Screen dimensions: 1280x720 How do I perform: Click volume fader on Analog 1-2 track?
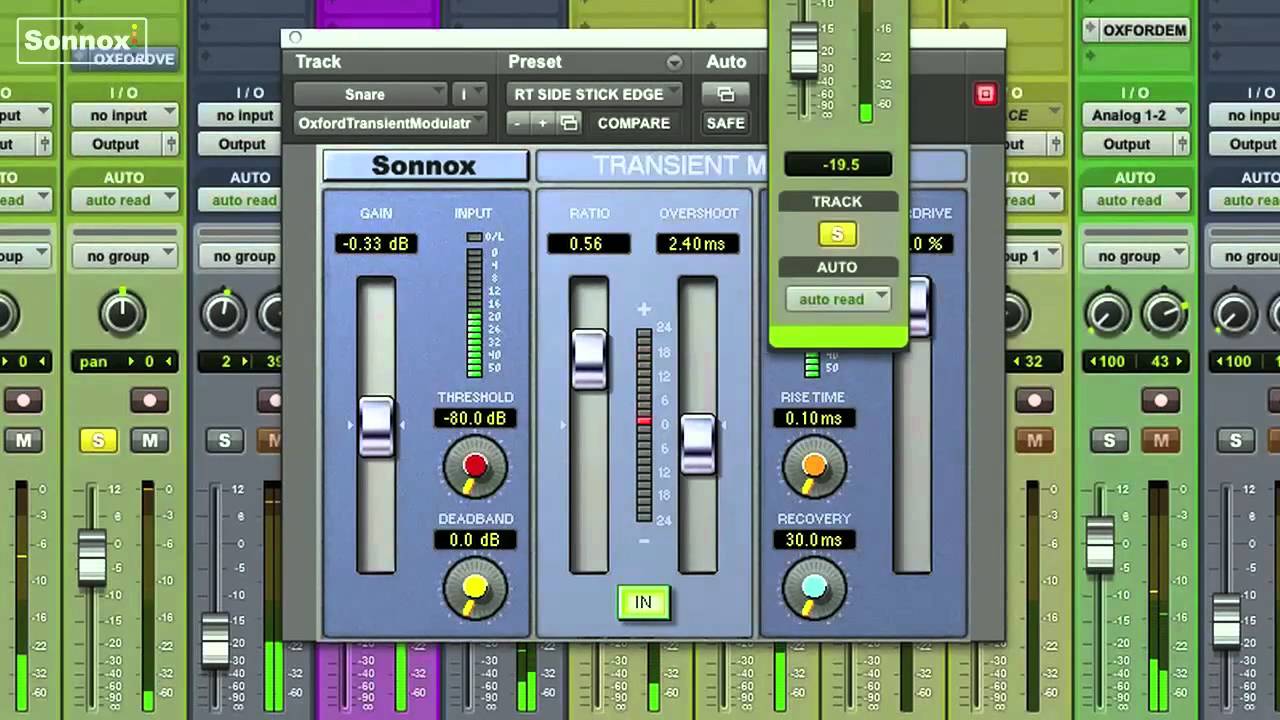[1100, 545]
